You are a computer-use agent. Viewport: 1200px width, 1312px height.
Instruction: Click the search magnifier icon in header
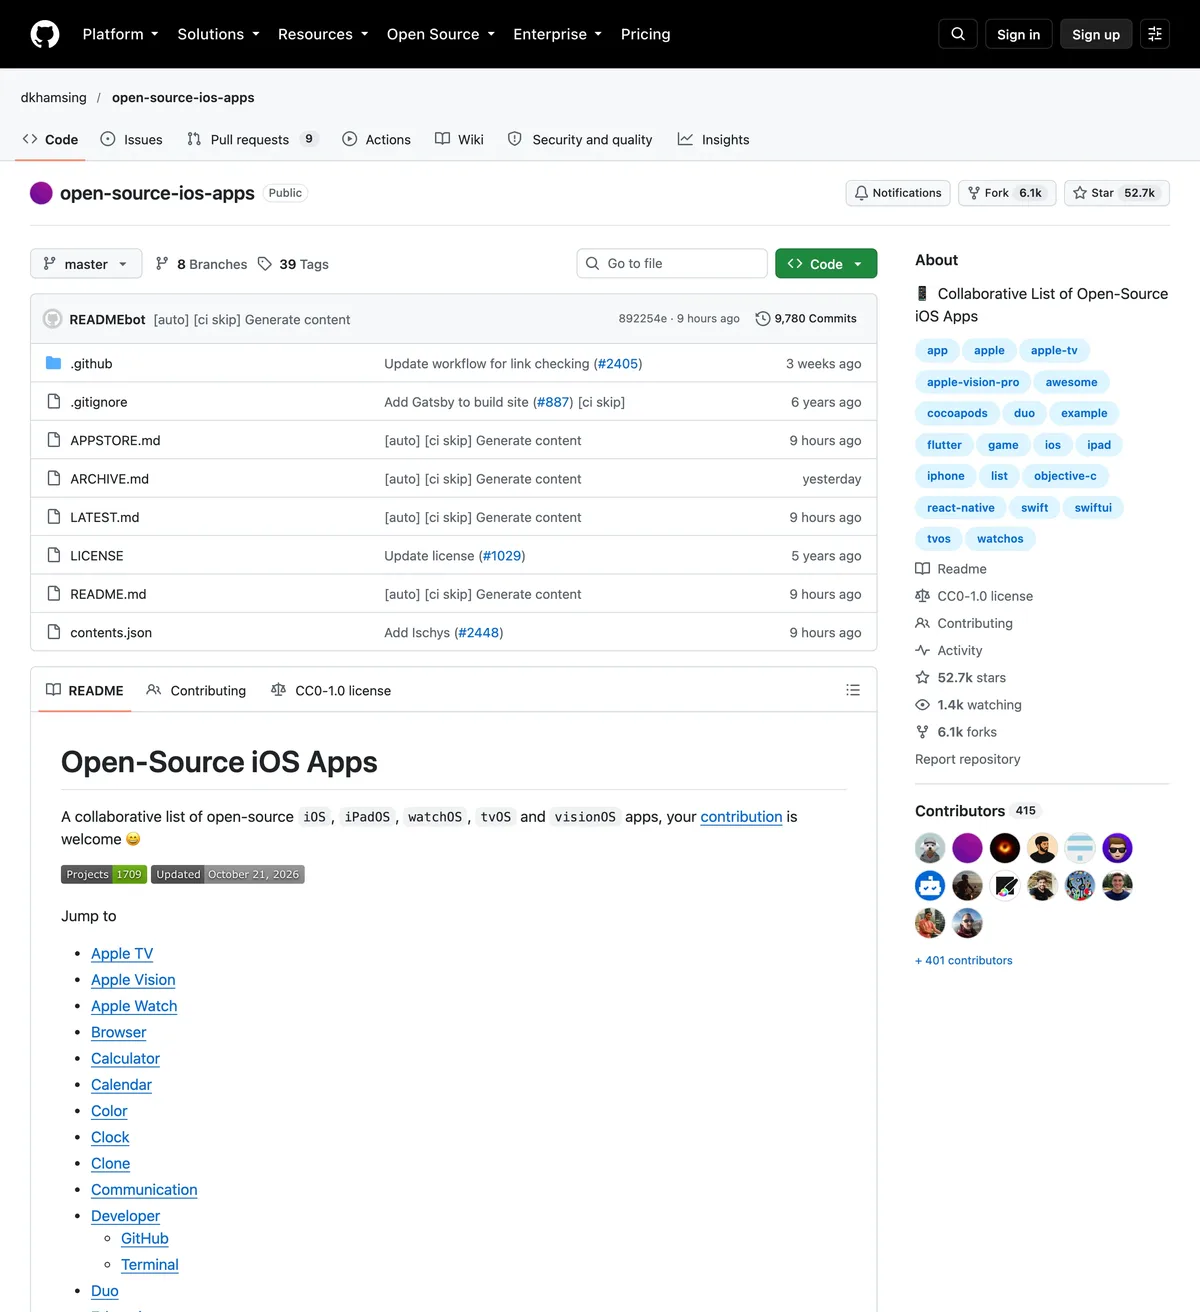coord(958,34)
